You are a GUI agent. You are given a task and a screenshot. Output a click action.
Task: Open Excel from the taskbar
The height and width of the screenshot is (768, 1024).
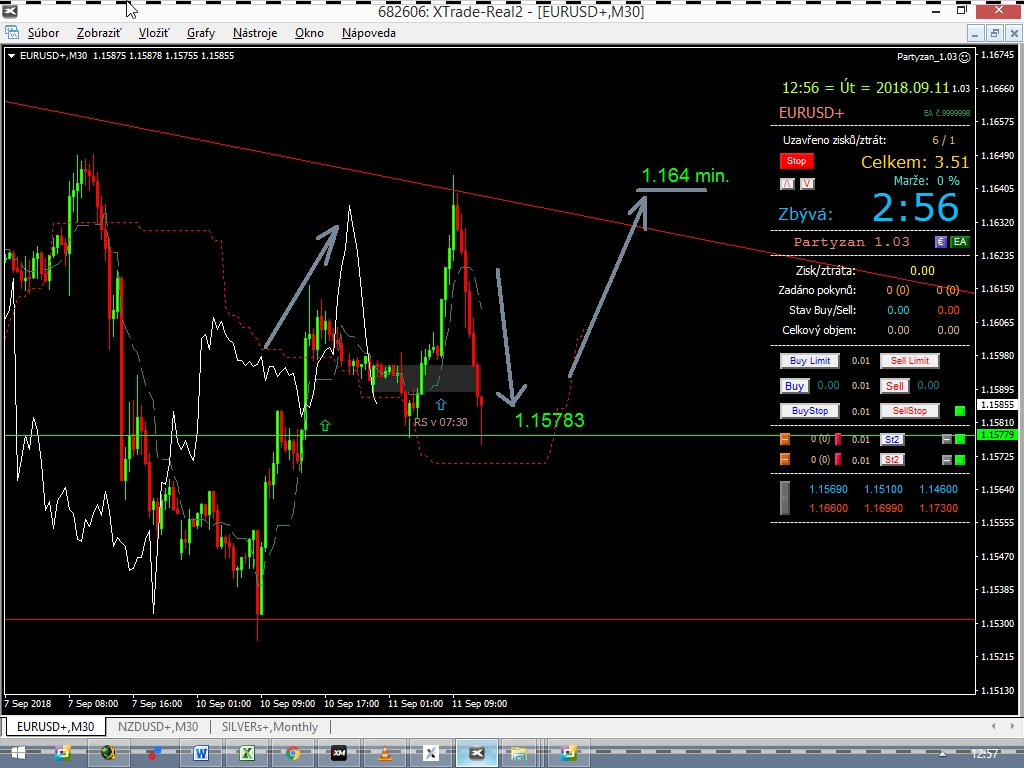click(247, 753)
